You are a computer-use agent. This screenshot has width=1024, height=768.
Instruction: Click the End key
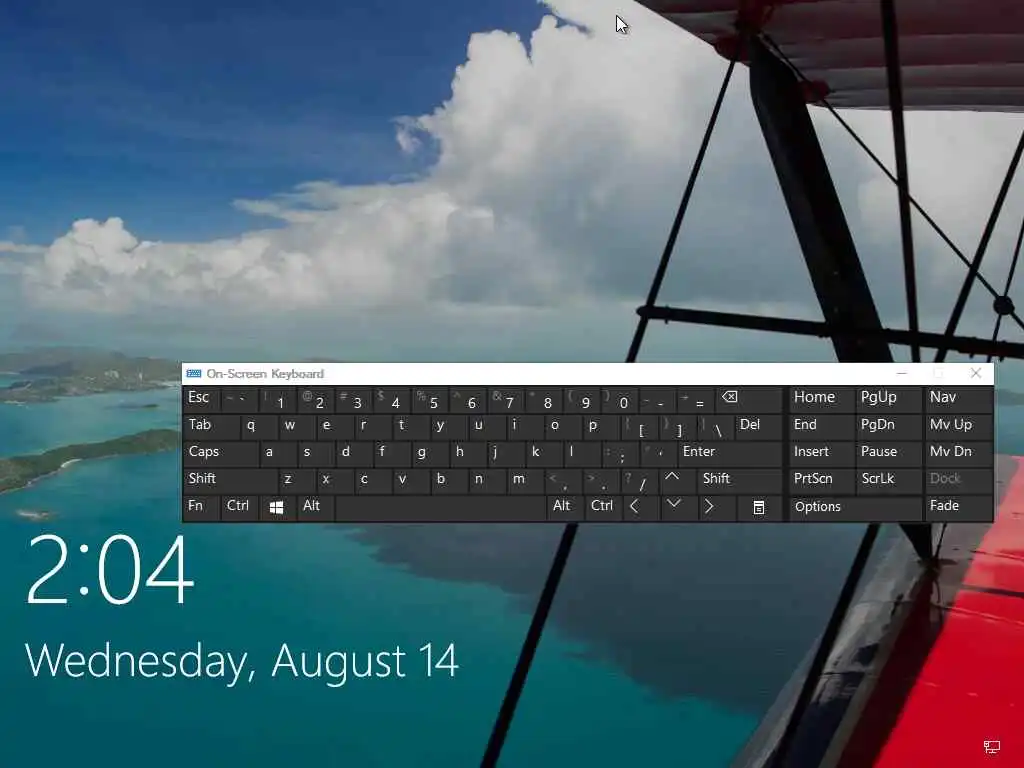(822, 426)
